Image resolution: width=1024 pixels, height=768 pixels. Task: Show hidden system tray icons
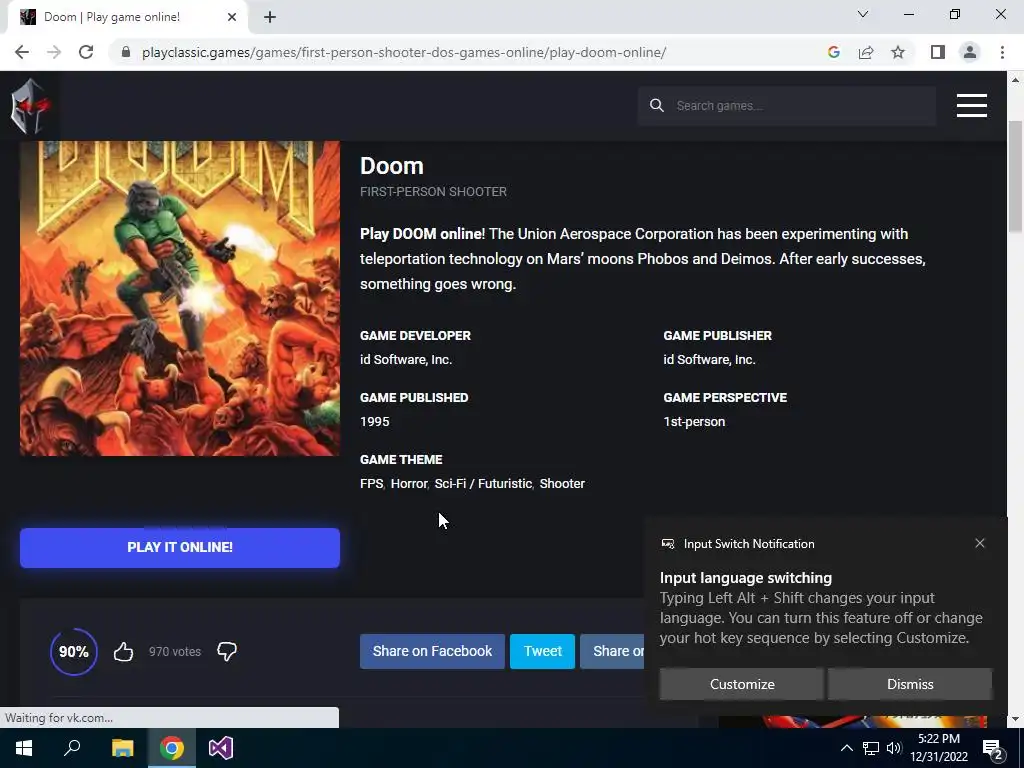click(846, 748)
